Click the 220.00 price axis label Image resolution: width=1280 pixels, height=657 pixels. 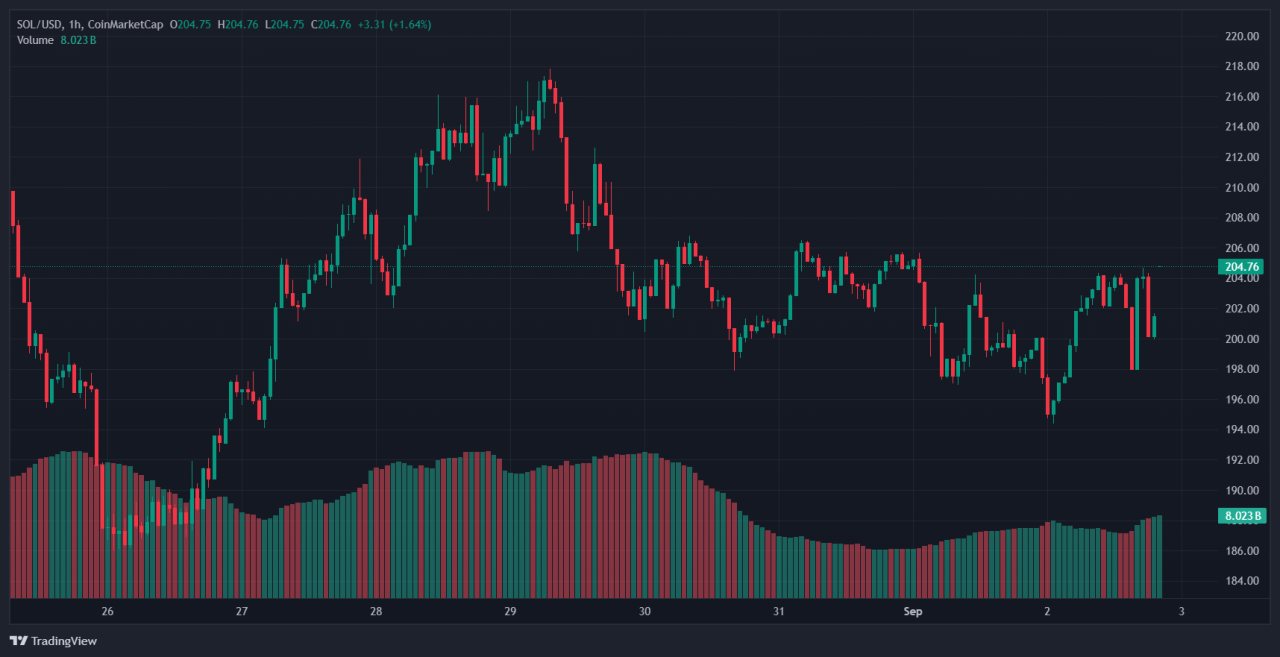click(x=1241, y=36)
